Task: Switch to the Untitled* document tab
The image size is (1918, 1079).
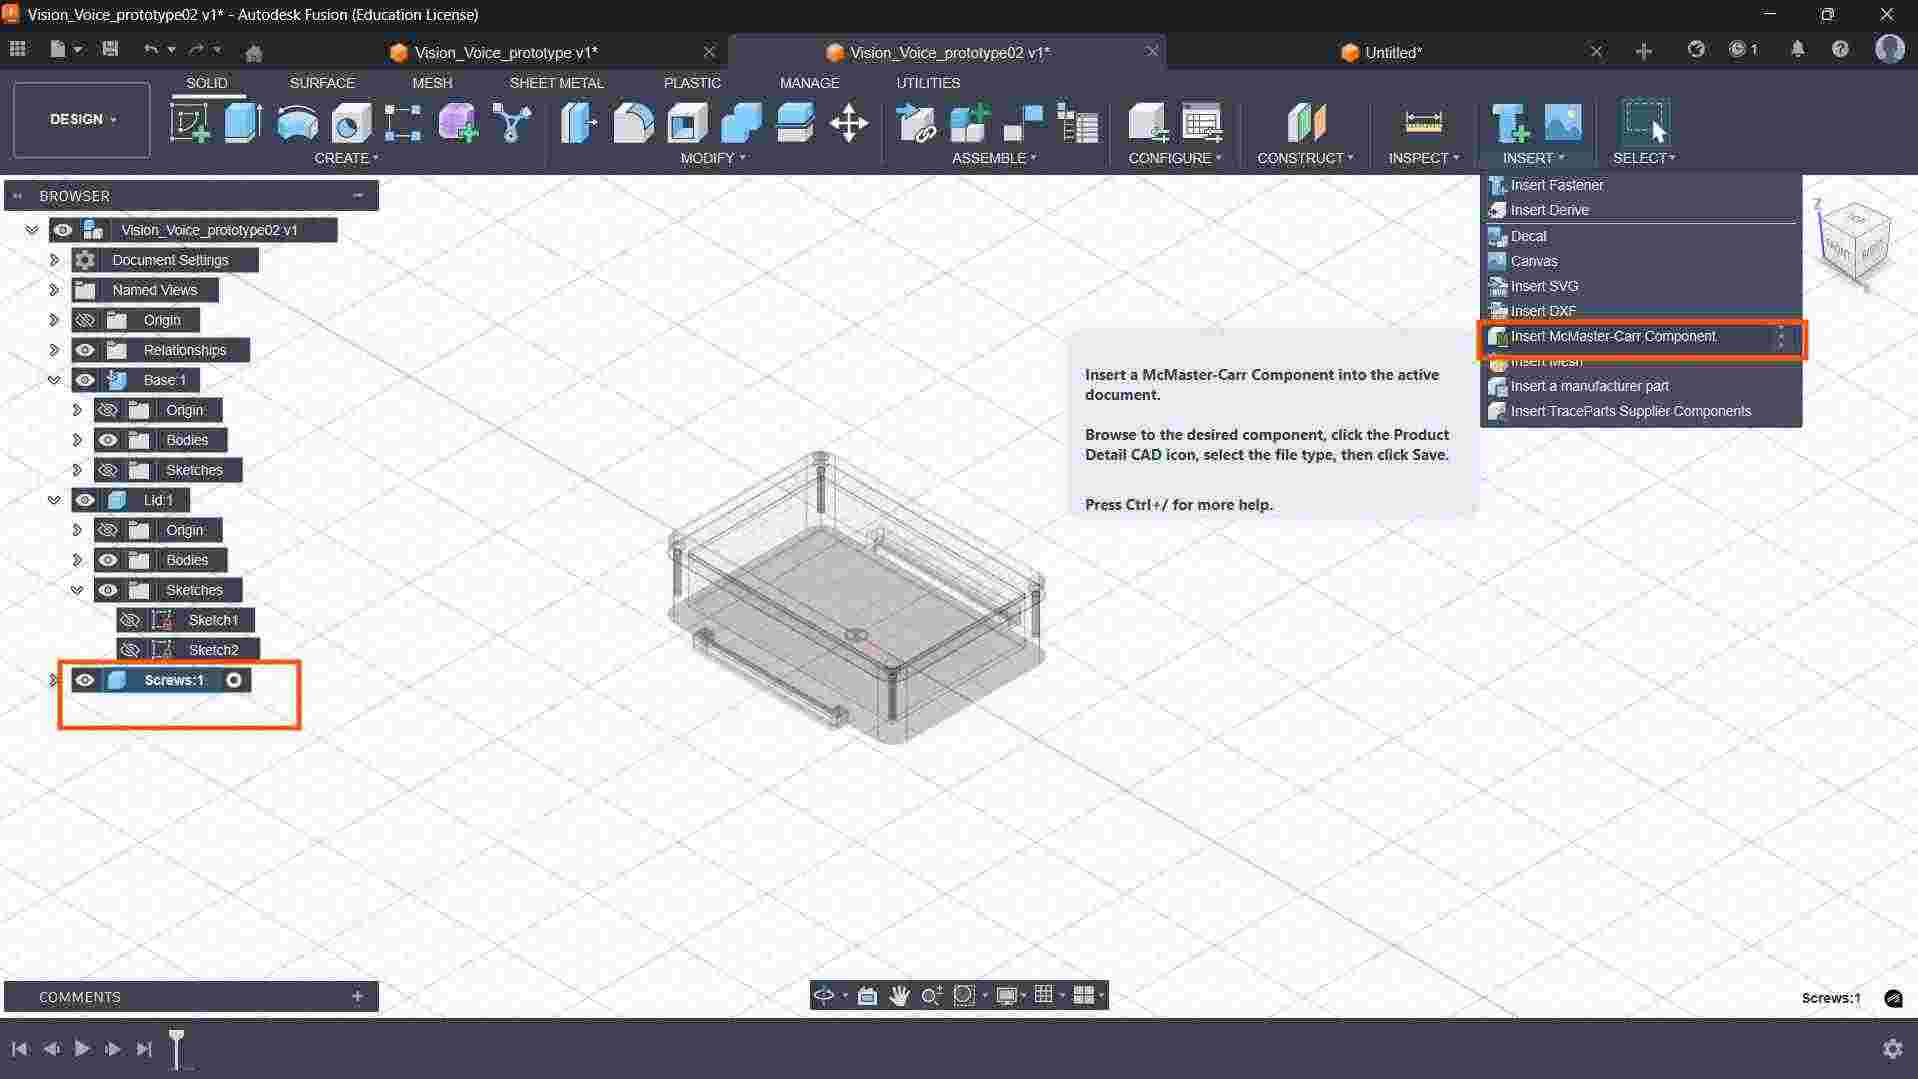Action: (1393, 52)
